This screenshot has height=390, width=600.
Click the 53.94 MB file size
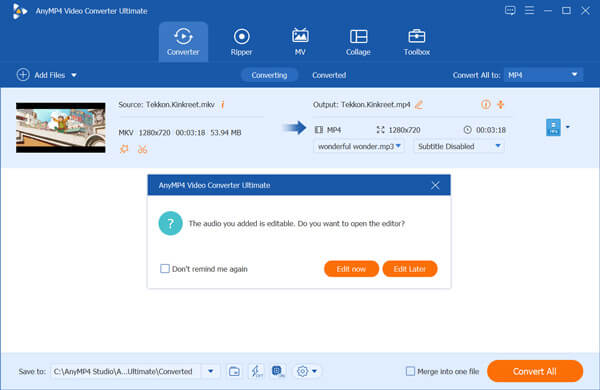[x=226, y=132]
